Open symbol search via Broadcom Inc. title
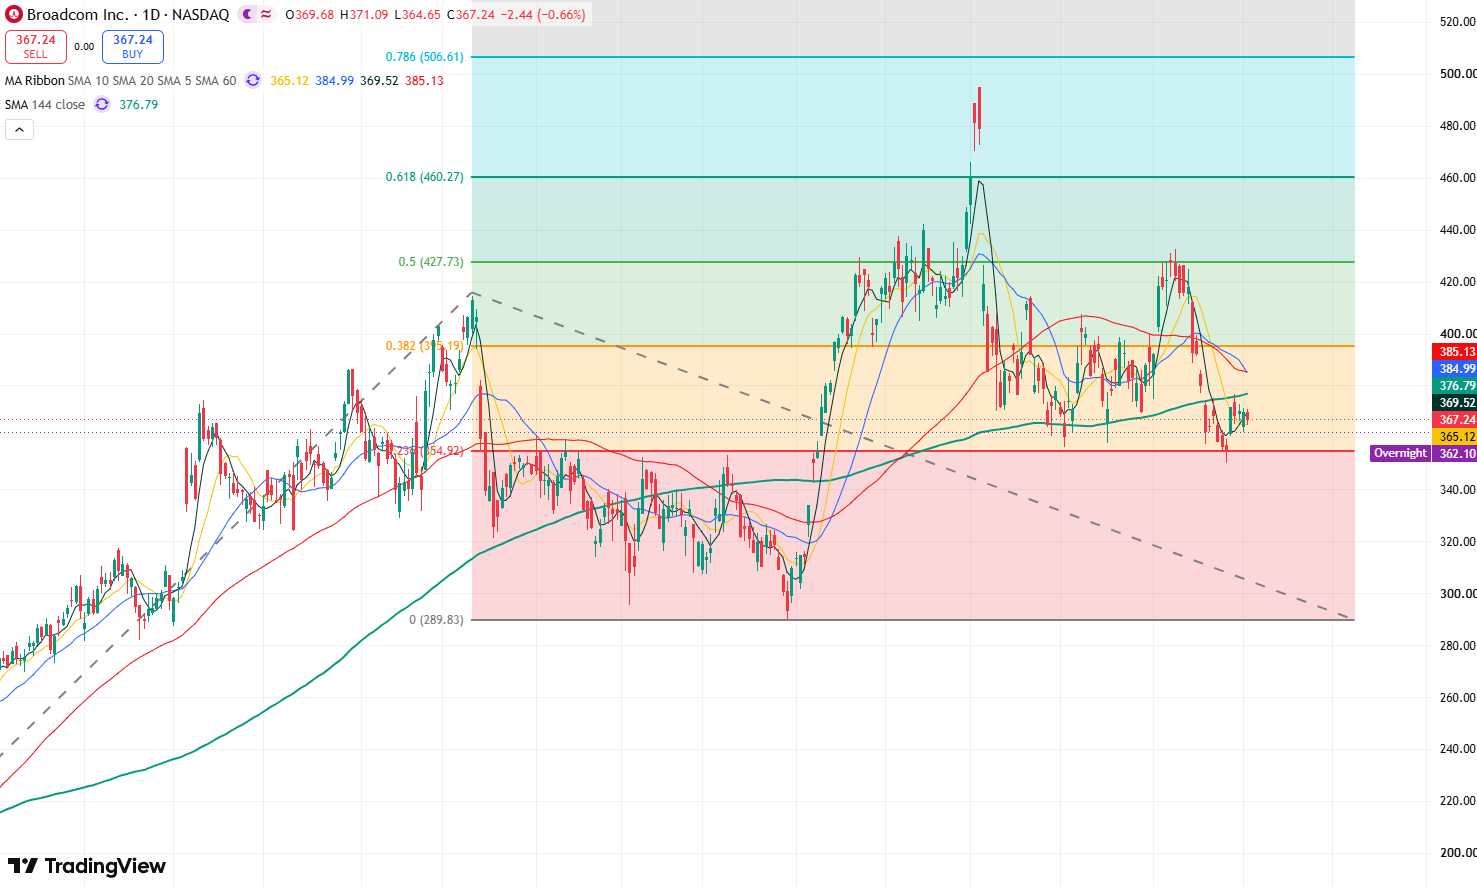 [78, 14]
